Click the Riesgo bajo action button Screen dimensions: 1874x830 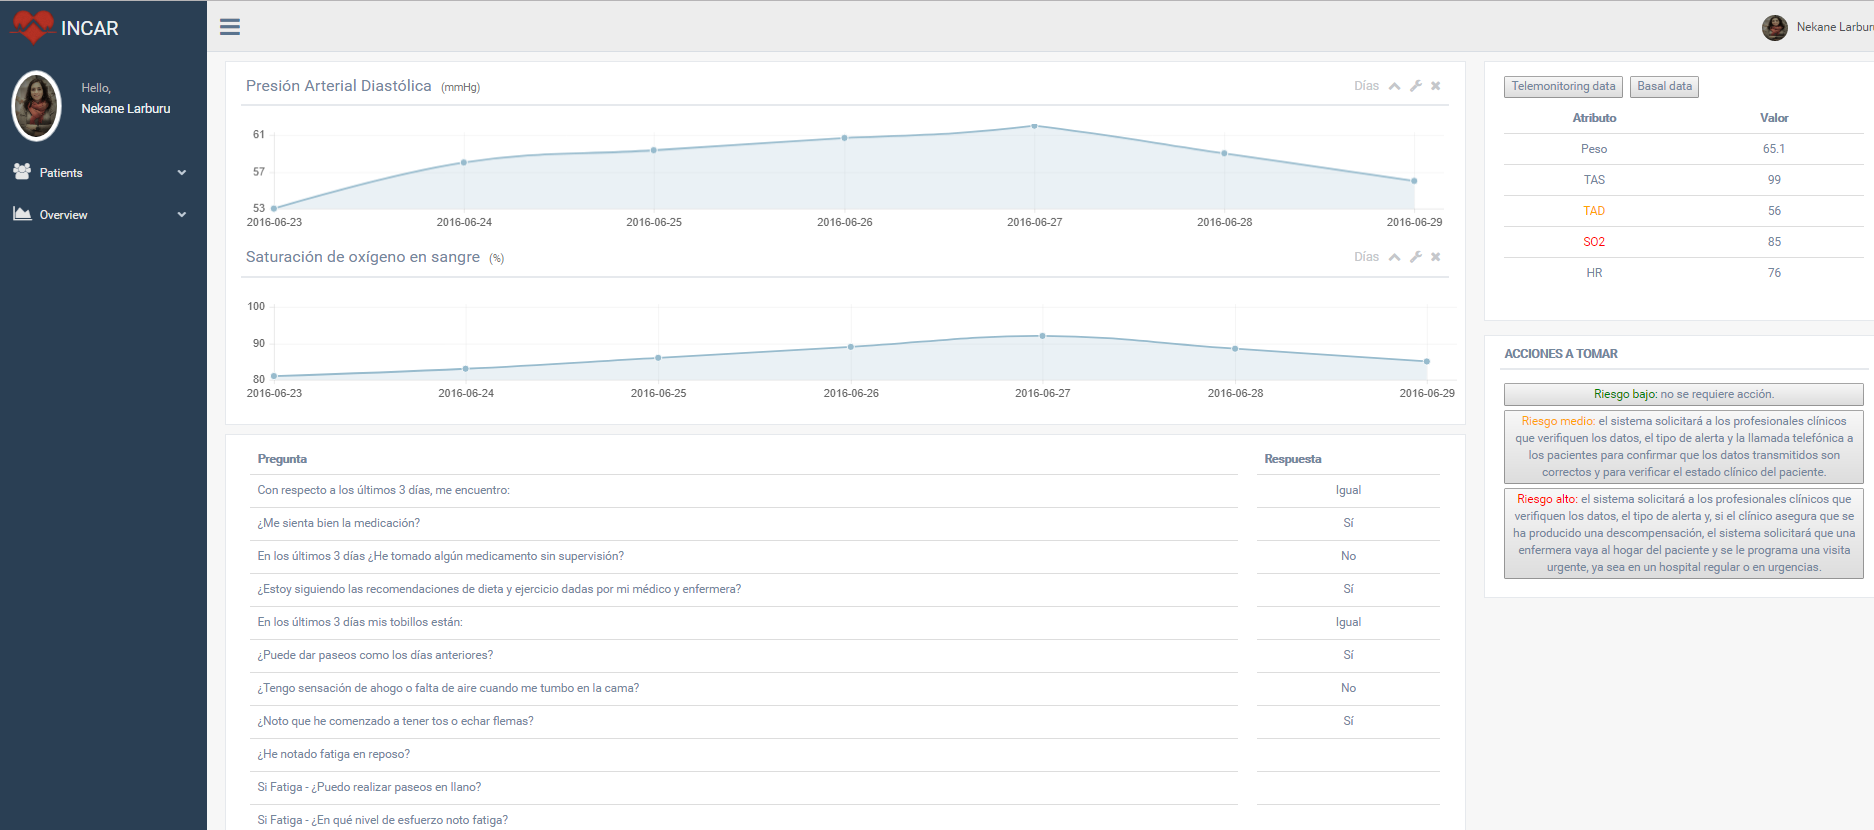coord(1683,394)
